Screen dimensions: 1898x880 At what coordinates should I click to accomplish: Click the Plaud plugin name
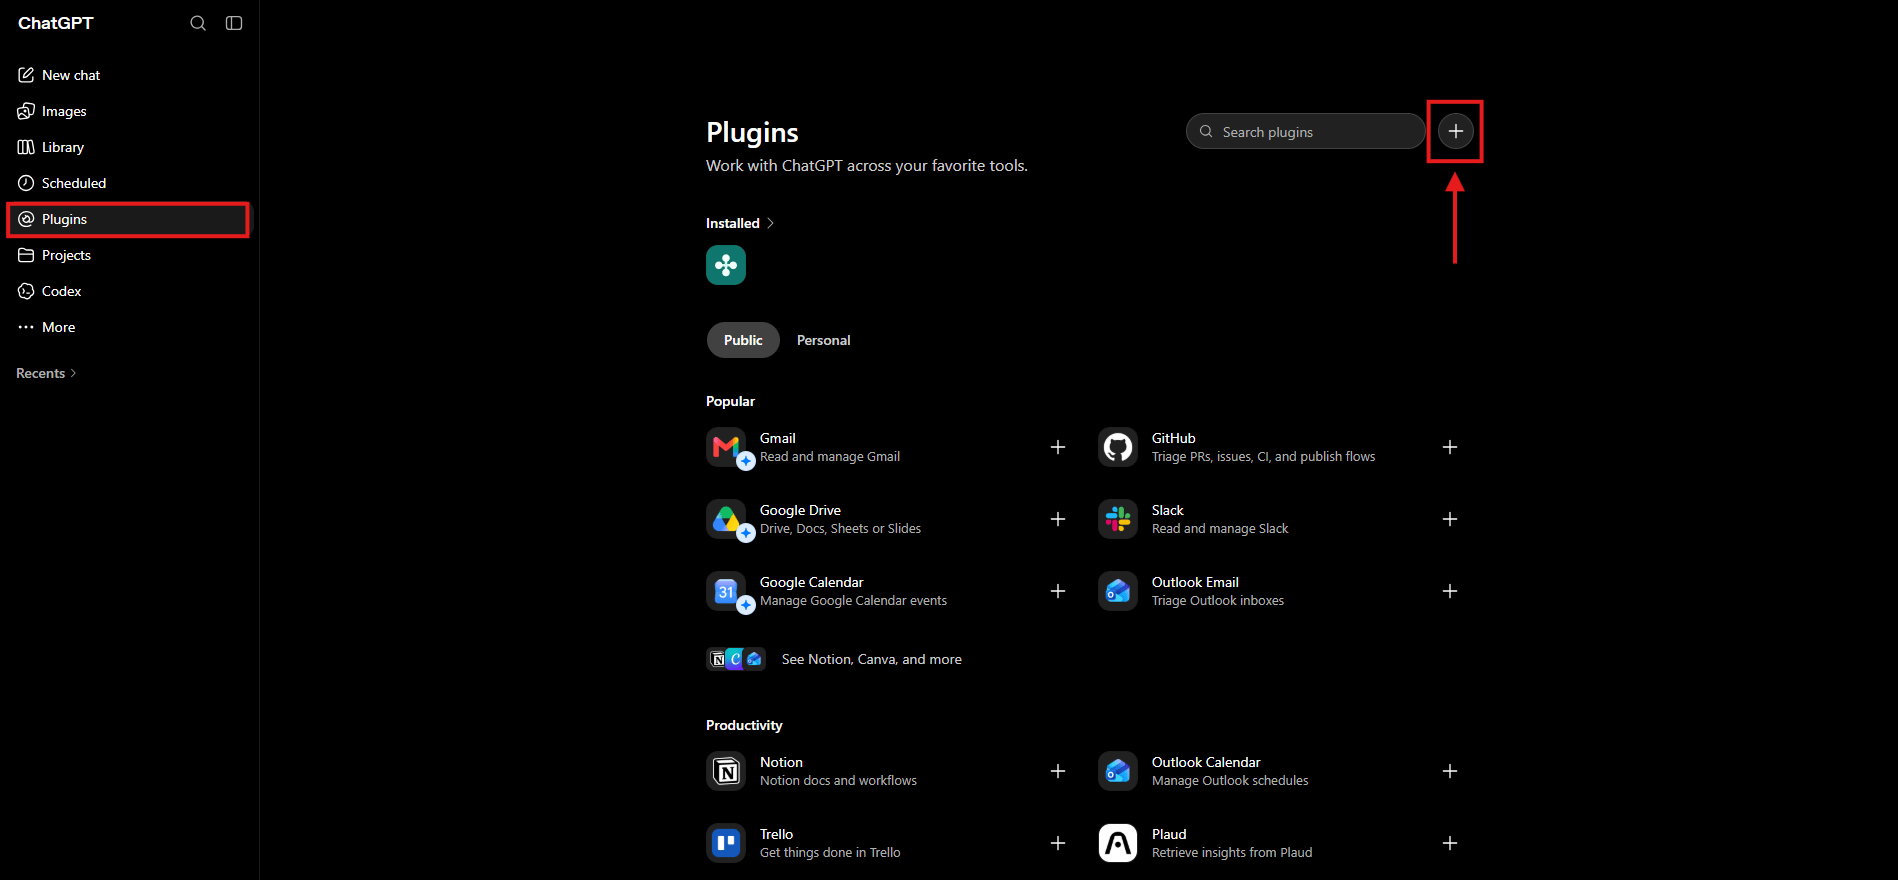1169,834
